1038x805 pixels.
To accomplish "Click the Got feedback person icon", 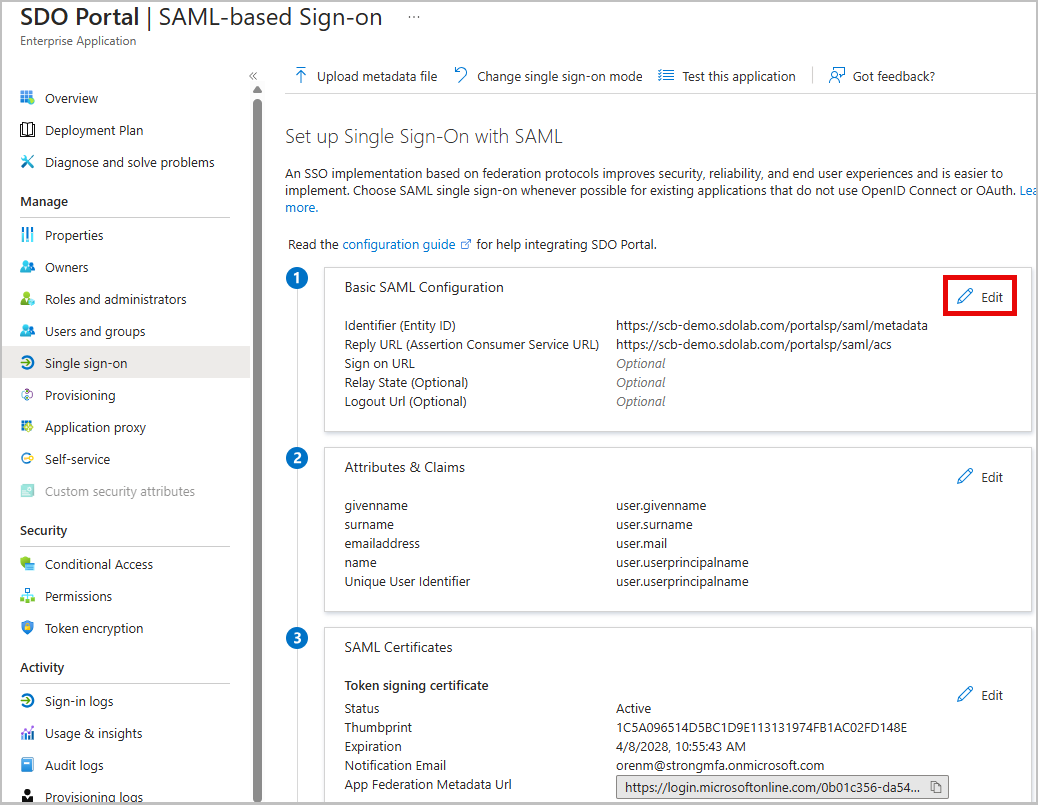I will (837, 75).
